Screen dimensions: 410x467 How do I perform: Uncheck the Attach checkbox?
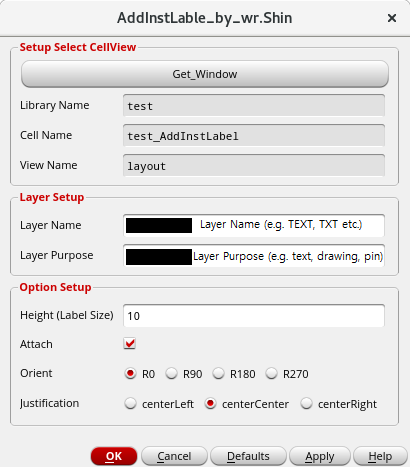[130, 344]
